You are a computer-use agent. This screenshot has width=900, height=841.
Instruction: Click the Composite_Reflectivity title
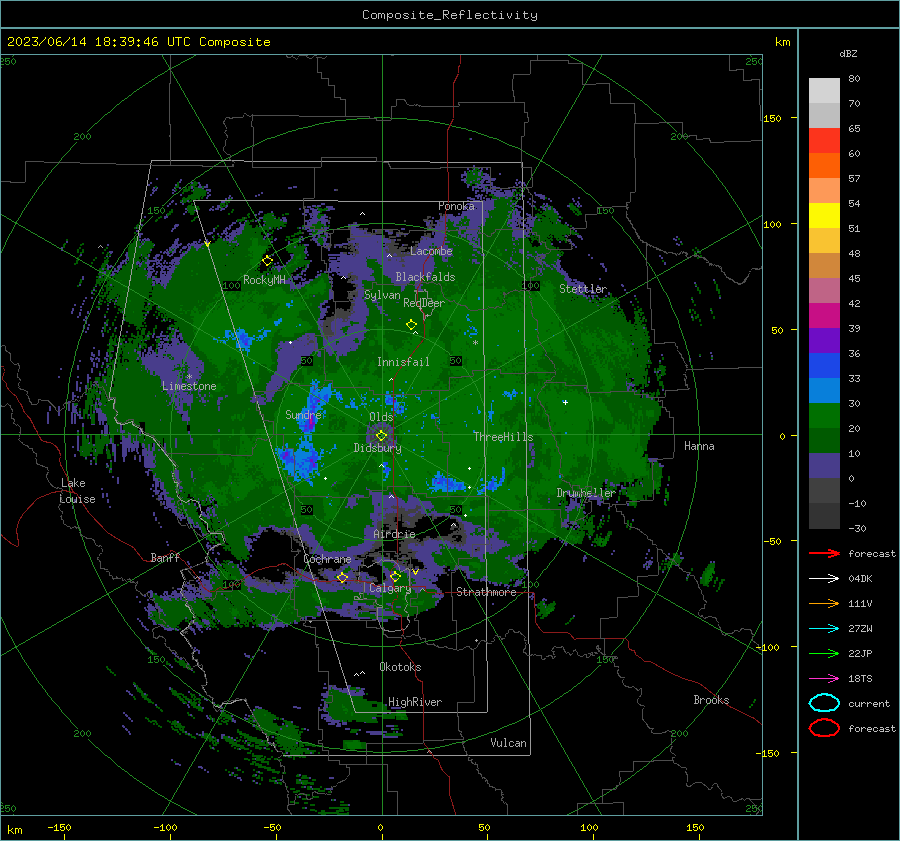click(450, 15)
